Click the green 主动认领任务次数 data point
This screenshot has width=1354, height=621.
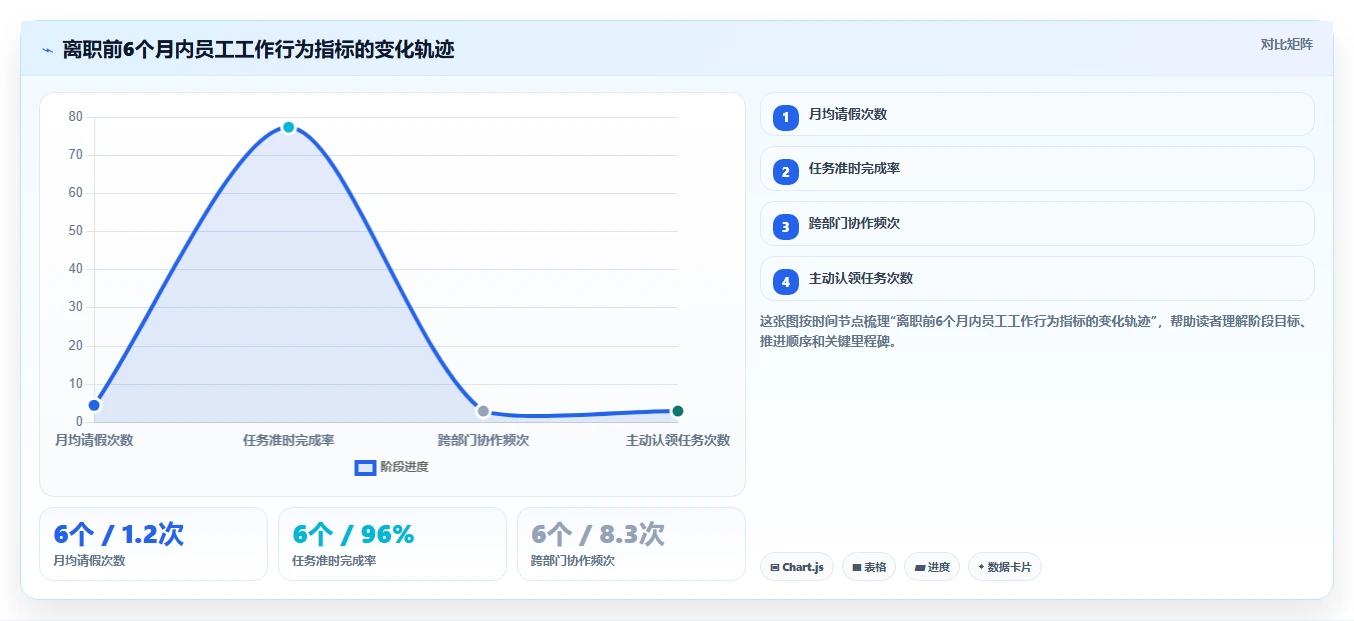tap(678, 411)
